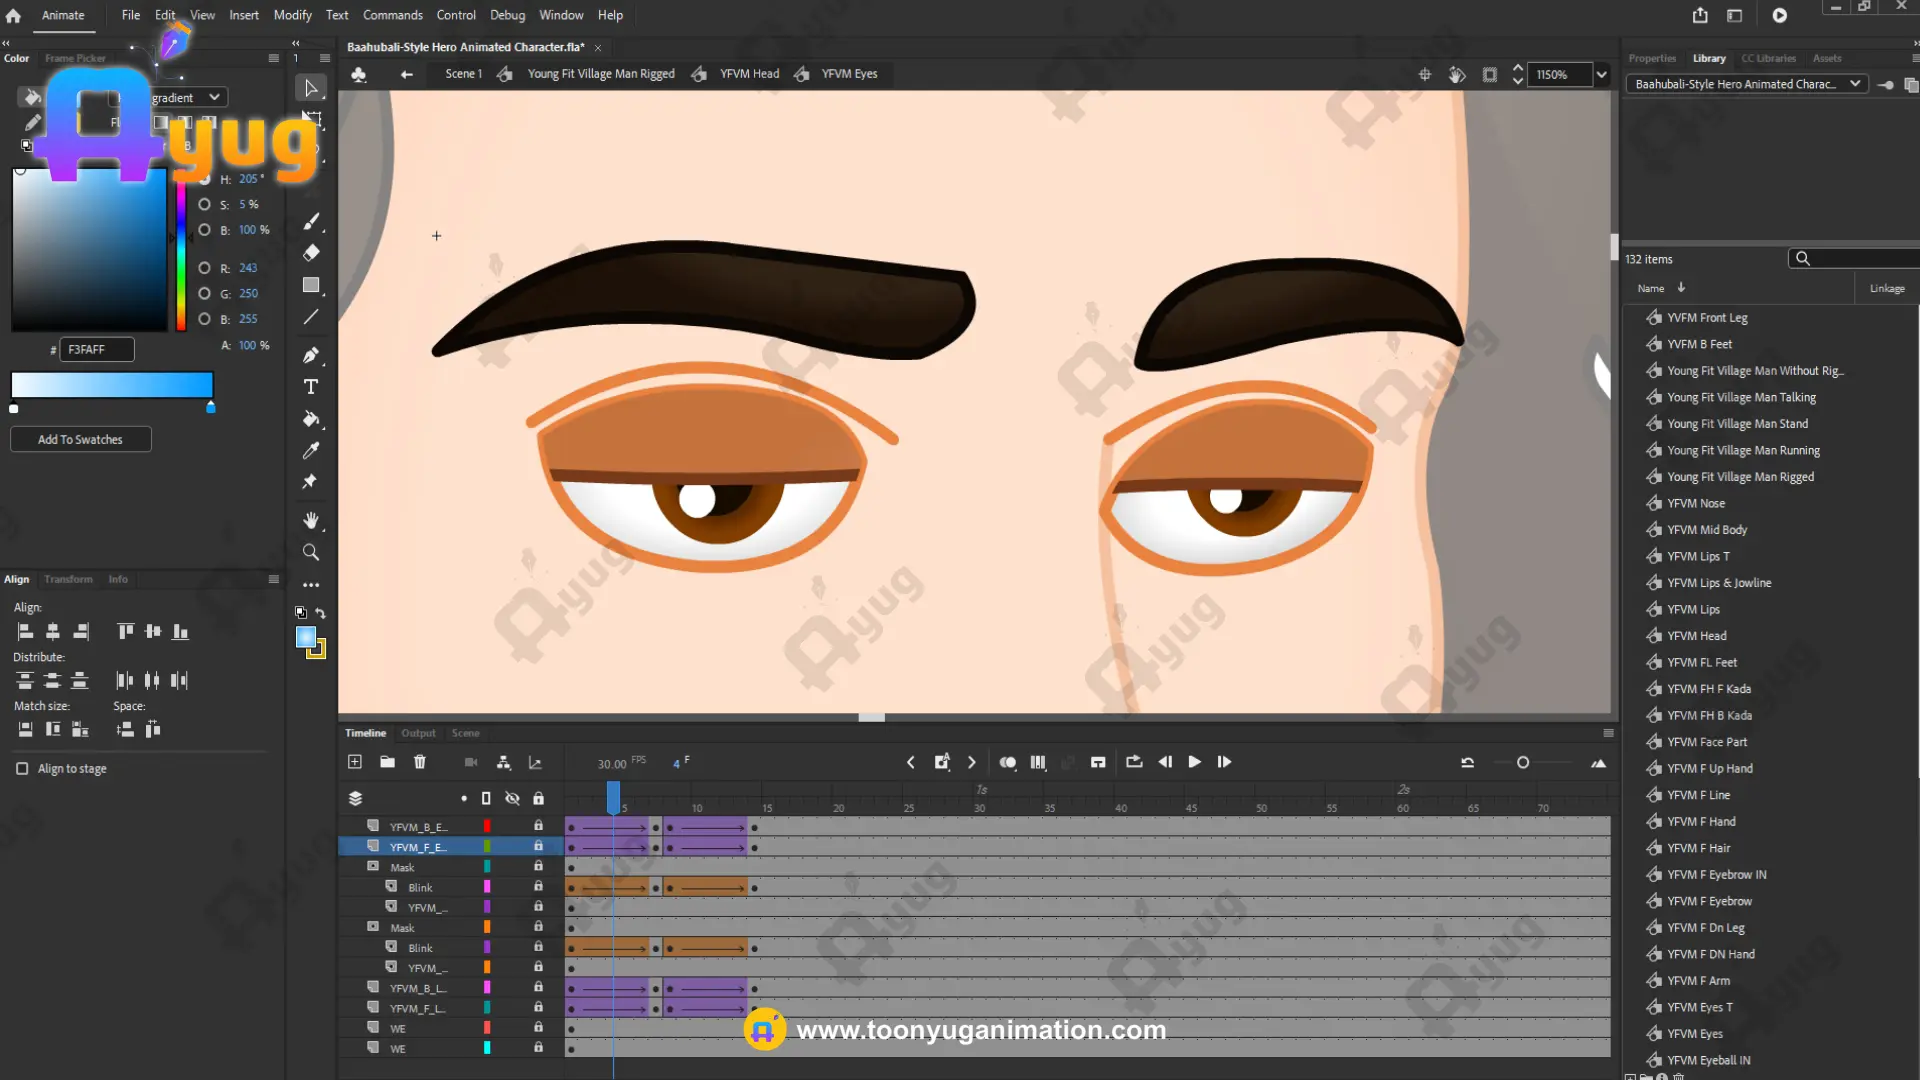Select the Line tool

tap(311, 317)
